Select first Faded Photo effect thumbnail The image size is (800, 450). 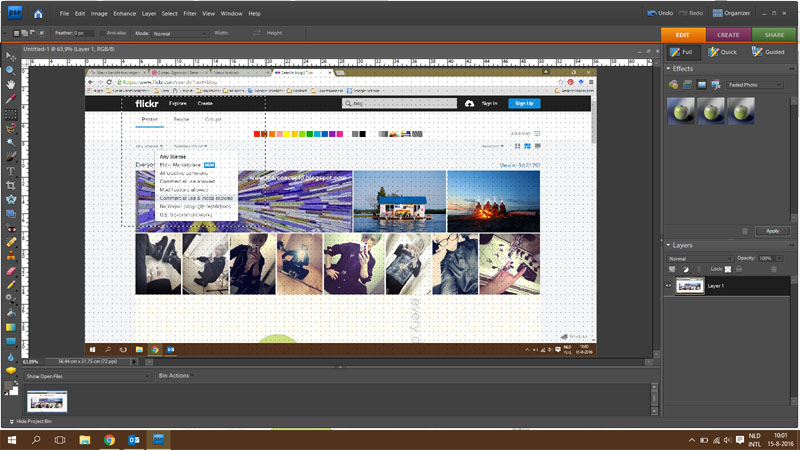(681, 111)
